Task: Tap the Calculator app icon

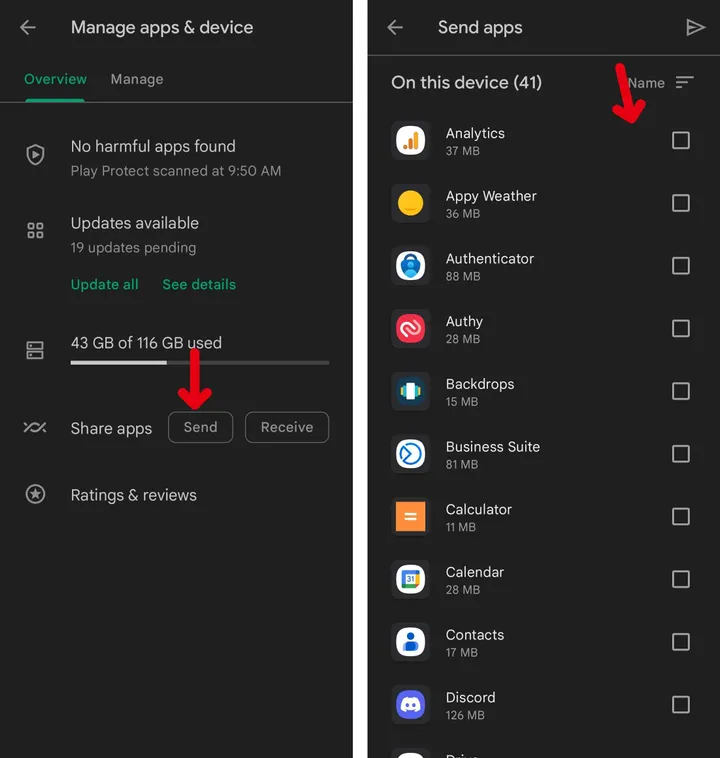Action: click(x=411, y=516)
